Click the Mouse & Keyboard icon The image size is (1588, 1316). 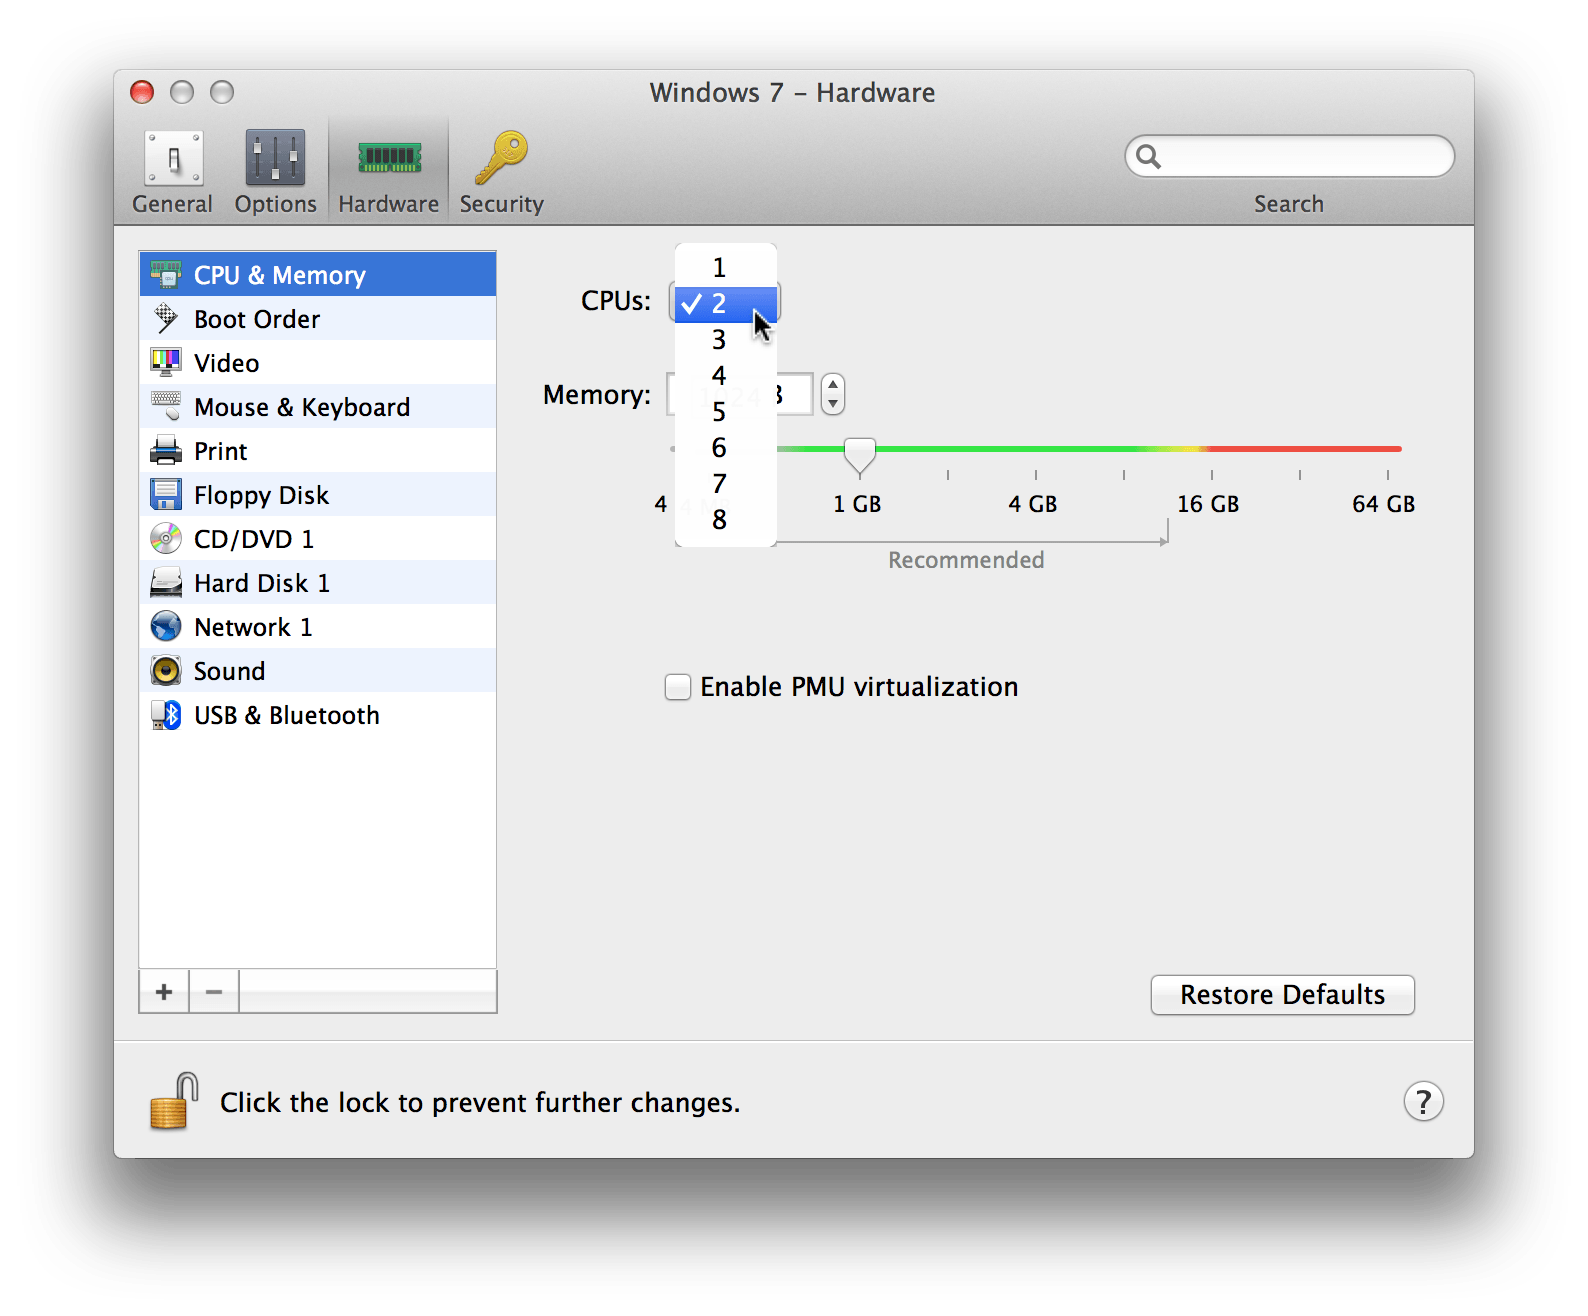click(x=166, y=406)
